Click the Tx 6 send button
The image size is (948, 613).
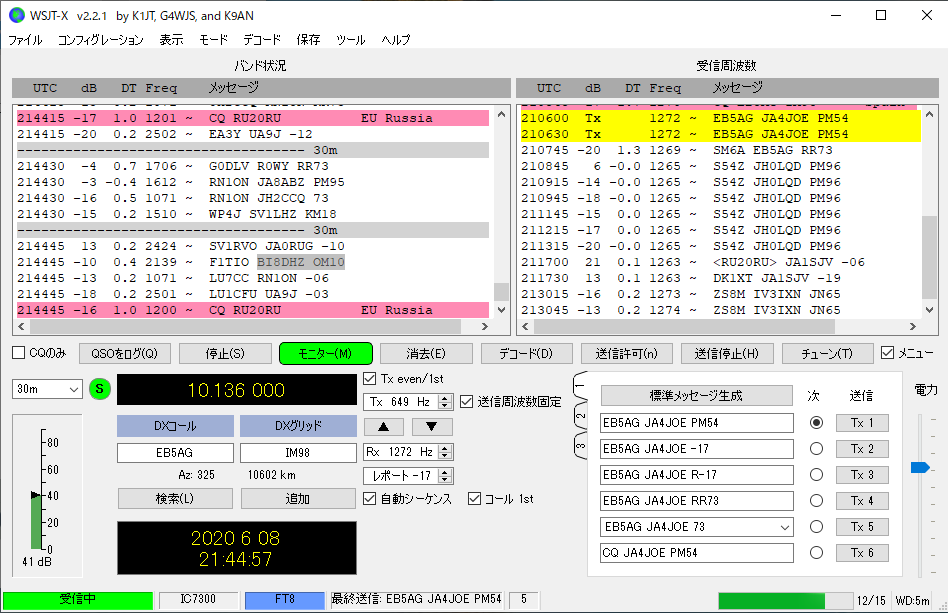click(862, 553)
